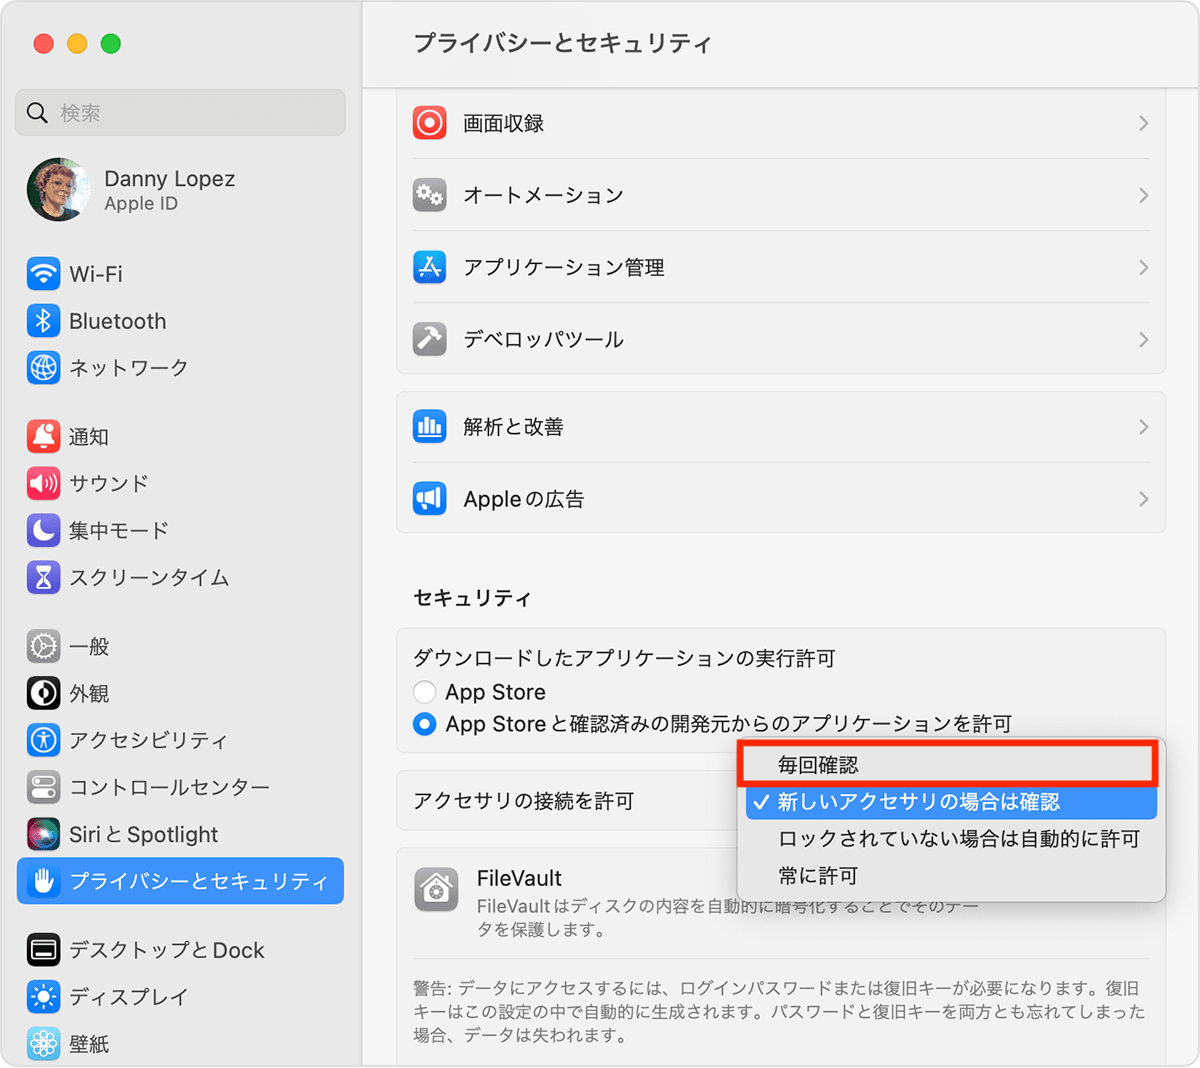Click the FileVault title text

tap(519, 878)
